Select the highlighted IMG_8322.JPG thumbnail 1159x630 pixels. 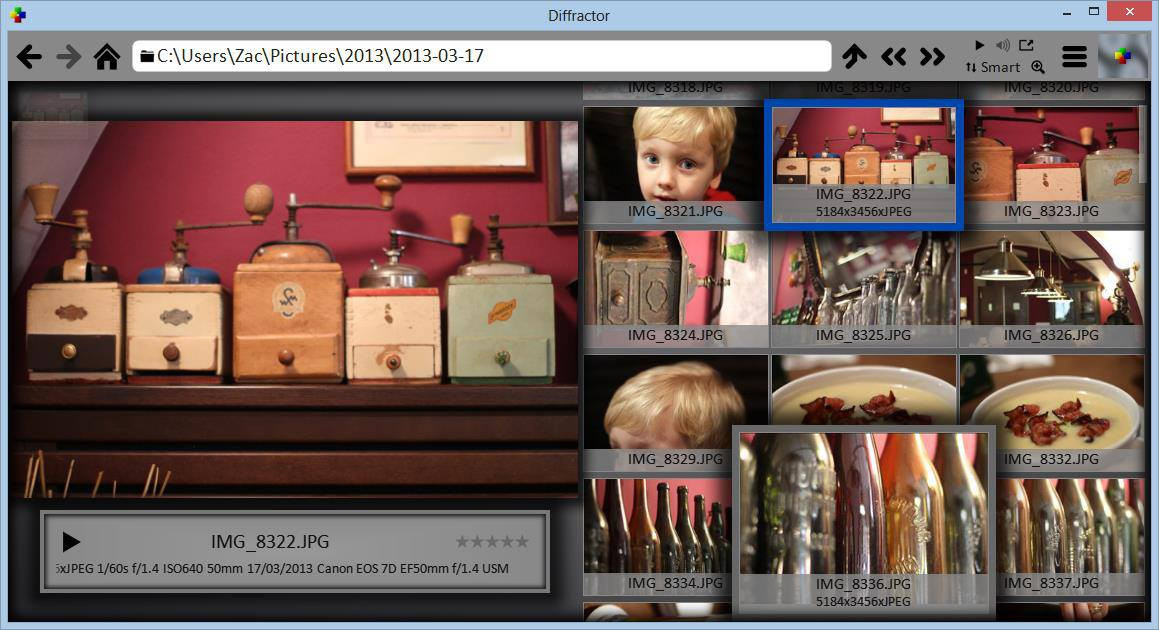point(863,164)
